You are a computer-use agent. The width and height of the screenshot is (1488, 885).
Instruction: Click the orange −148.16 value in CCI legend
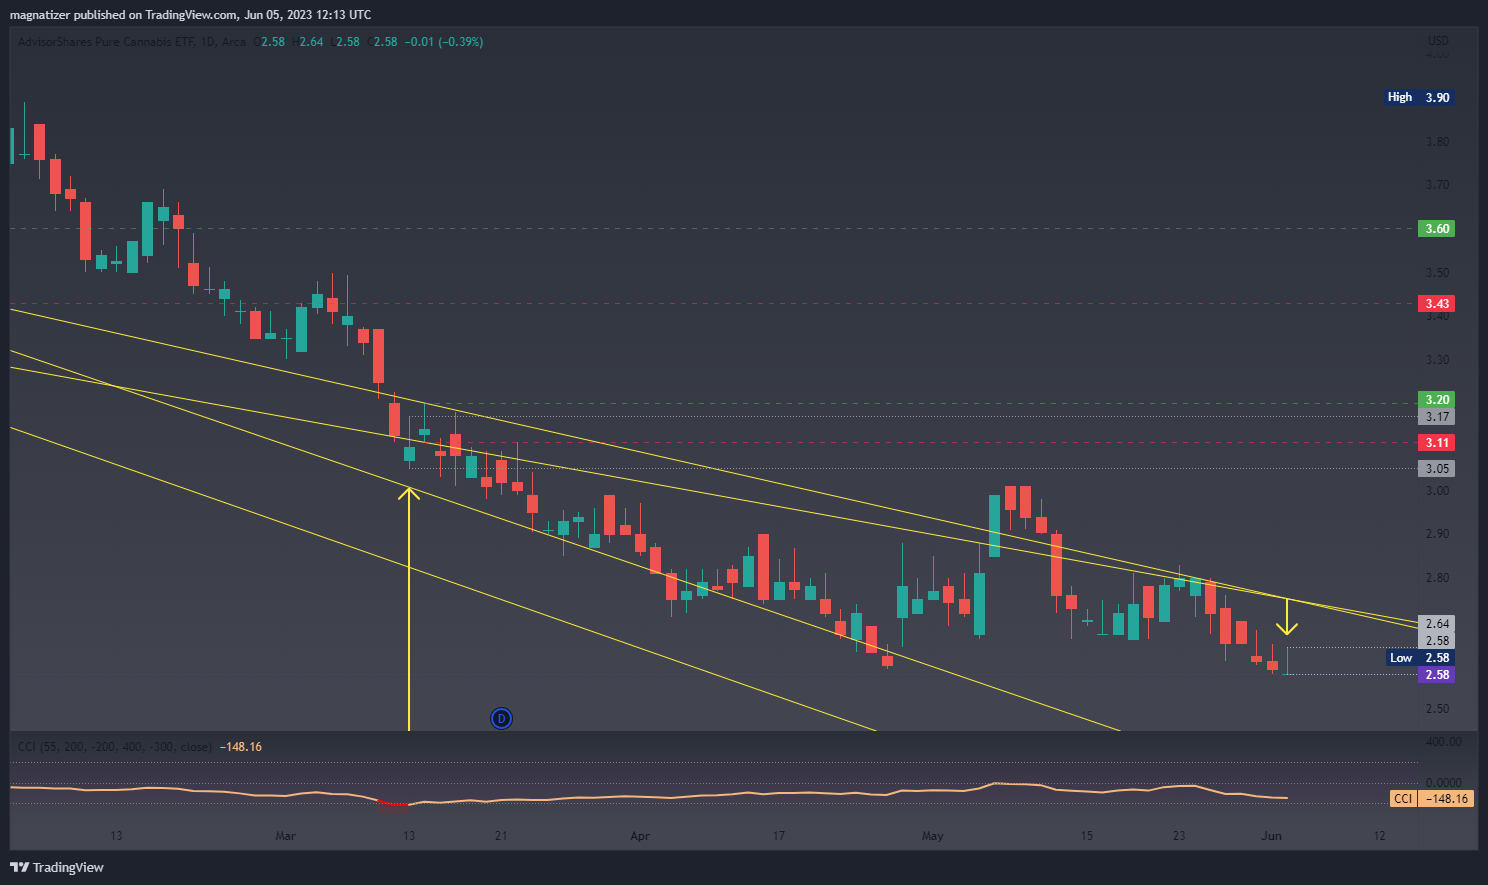click(x=240, y=747)
